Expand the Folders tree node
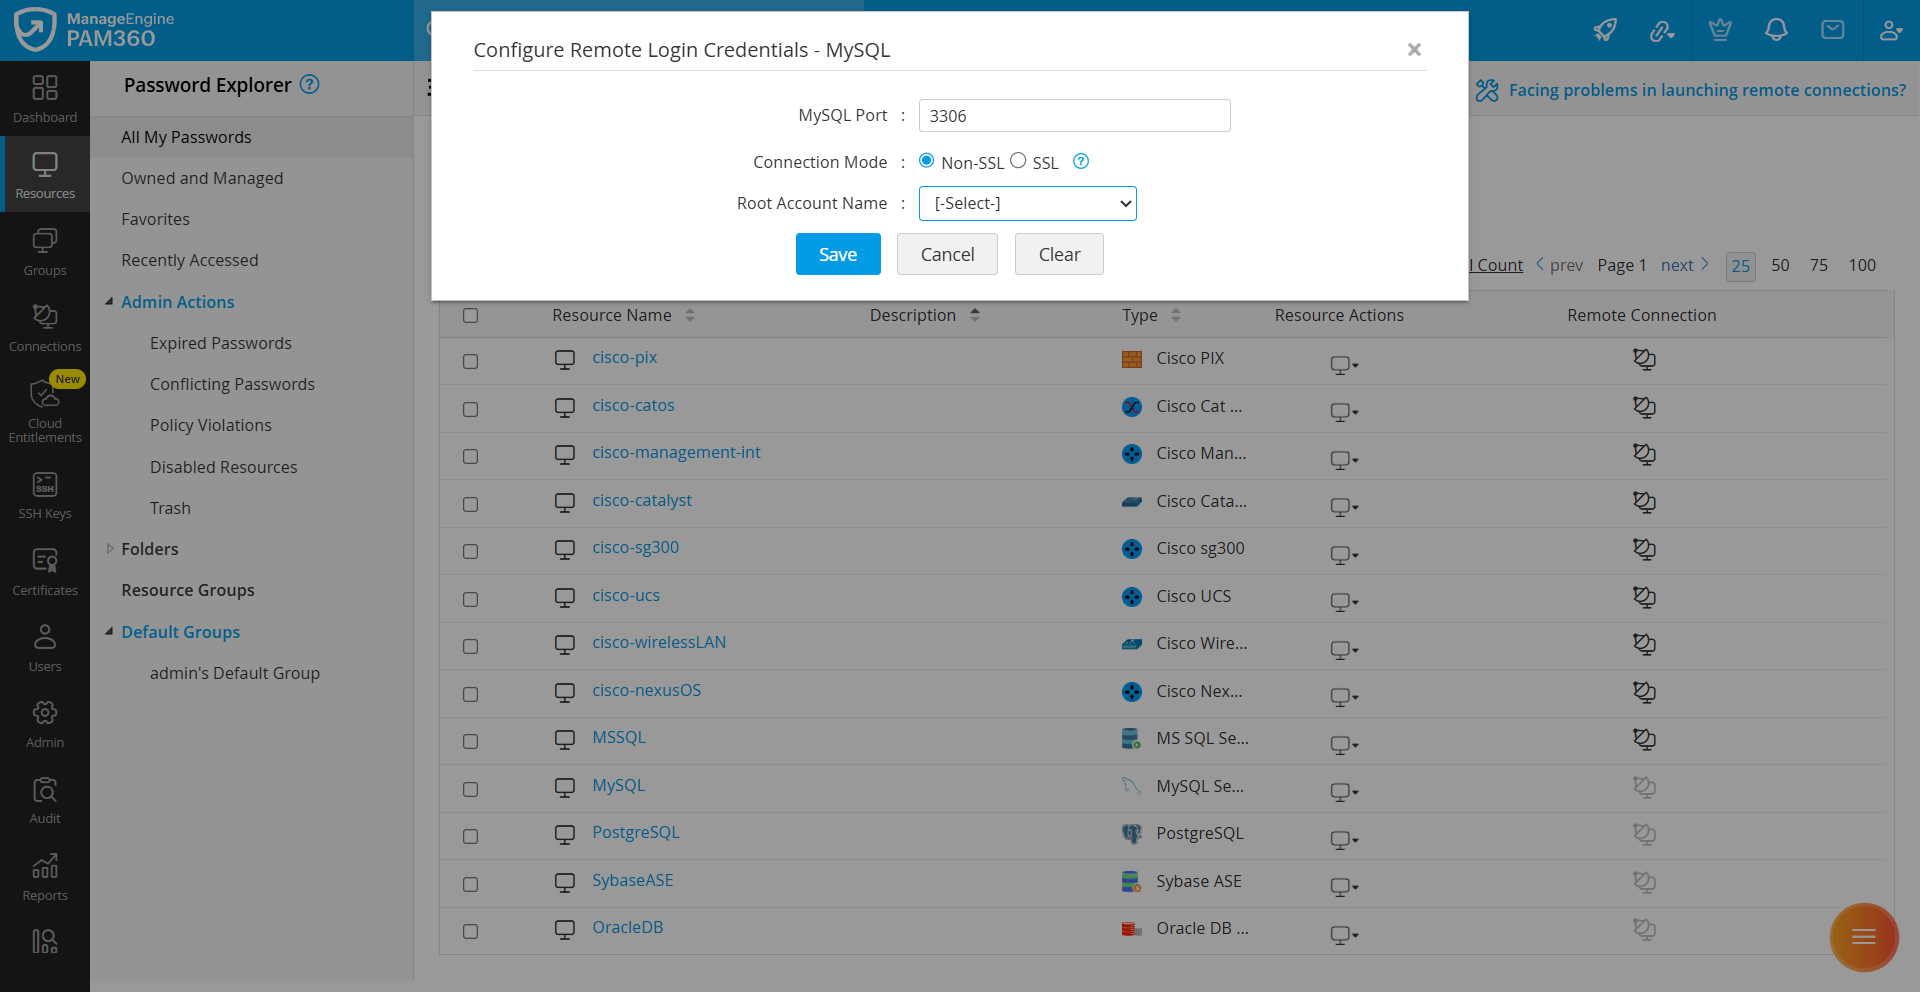1920x992 pixels. [x=109, y=549]
